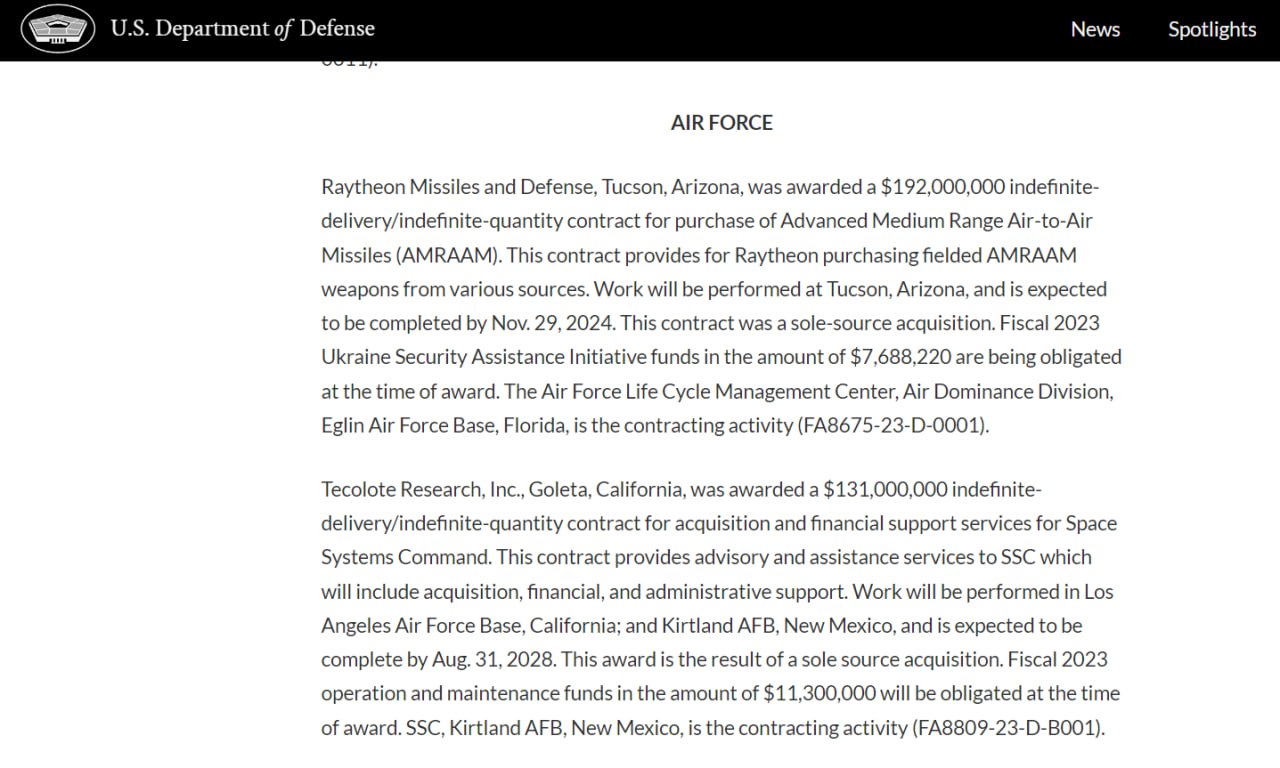Open the Spotlights menu item
Image resolution: width=1280 pixels, height=768 pixels.
(x=1212, y=29)
